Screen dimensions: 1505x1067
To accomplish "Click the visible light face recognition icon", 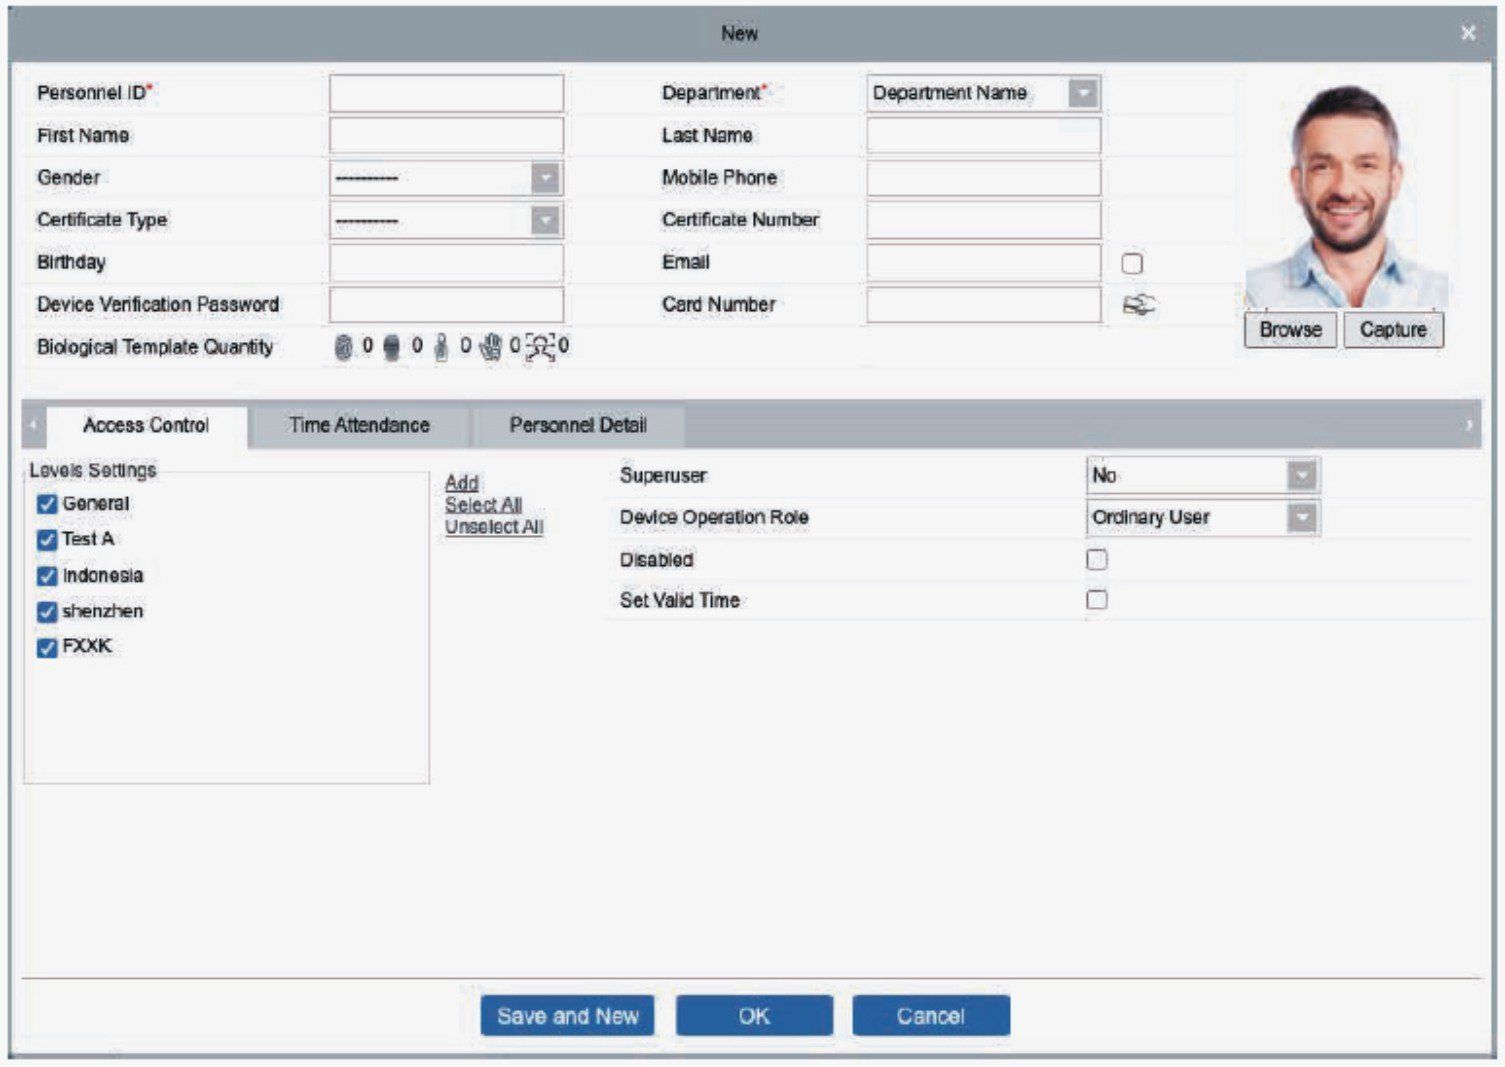I will pyautogui.click(x=540, y=347).
